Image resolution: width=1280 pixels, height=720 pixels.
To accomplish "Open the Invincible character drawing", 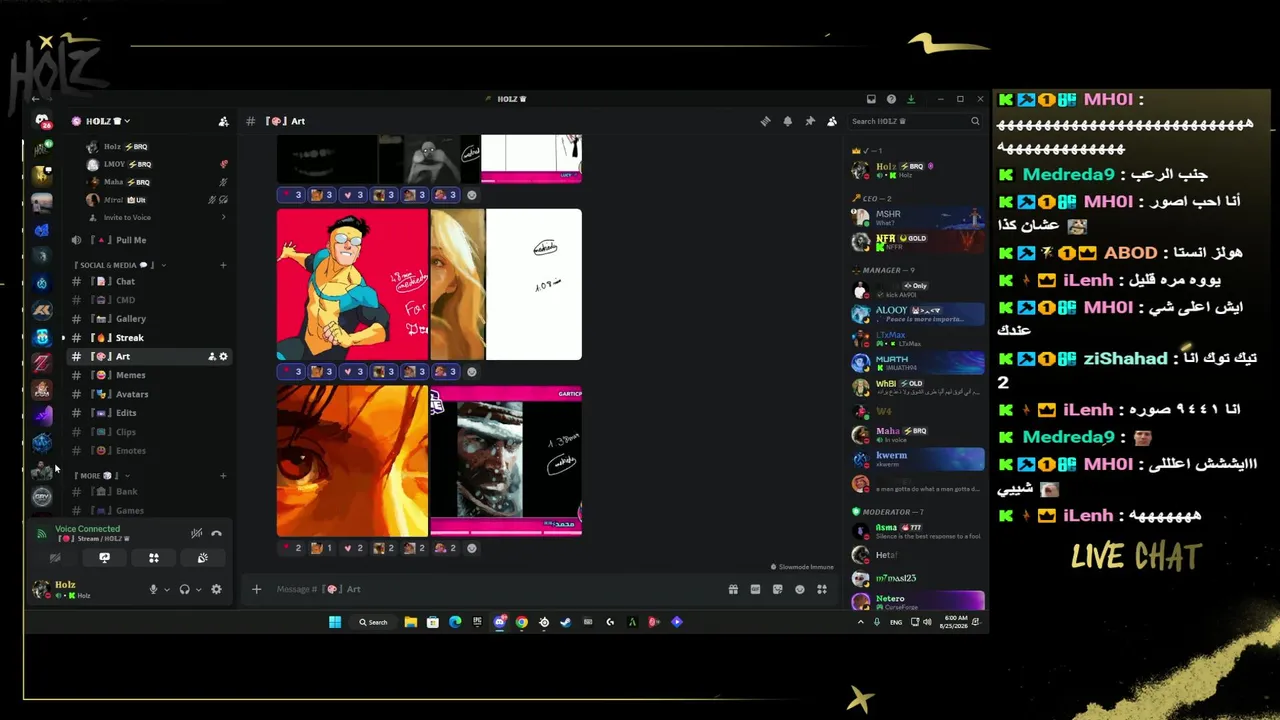I will pyautogui.click(x=352, y=284).
